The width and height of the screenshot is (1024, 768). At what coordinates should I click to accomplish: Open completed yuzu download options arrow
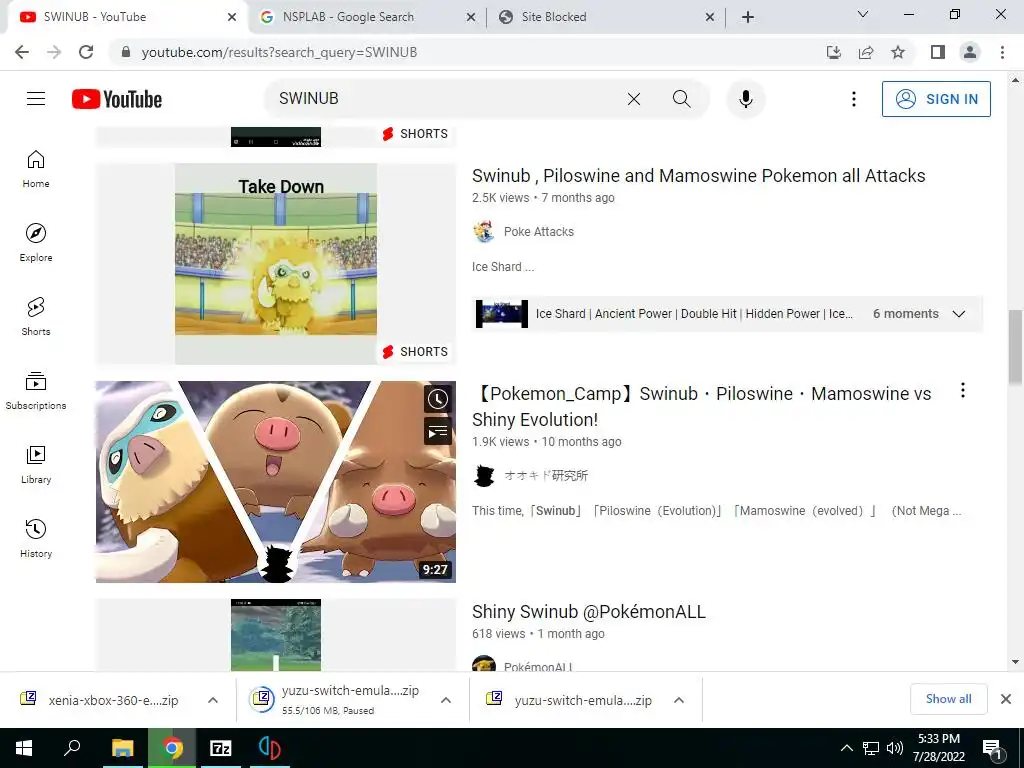point(679,700)
